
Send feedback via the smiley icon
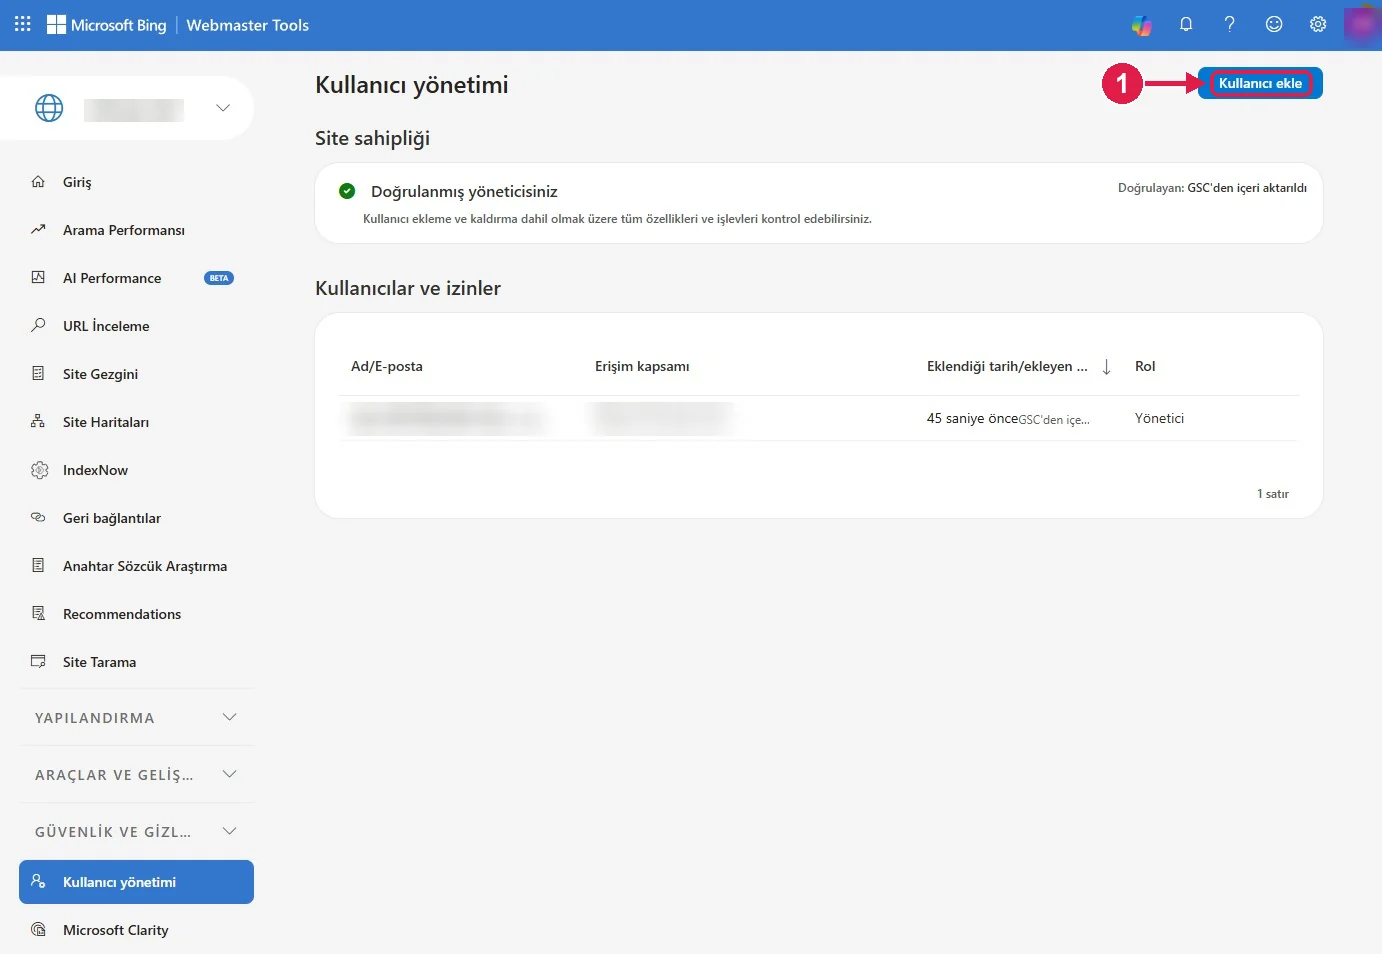point(1274,24)
